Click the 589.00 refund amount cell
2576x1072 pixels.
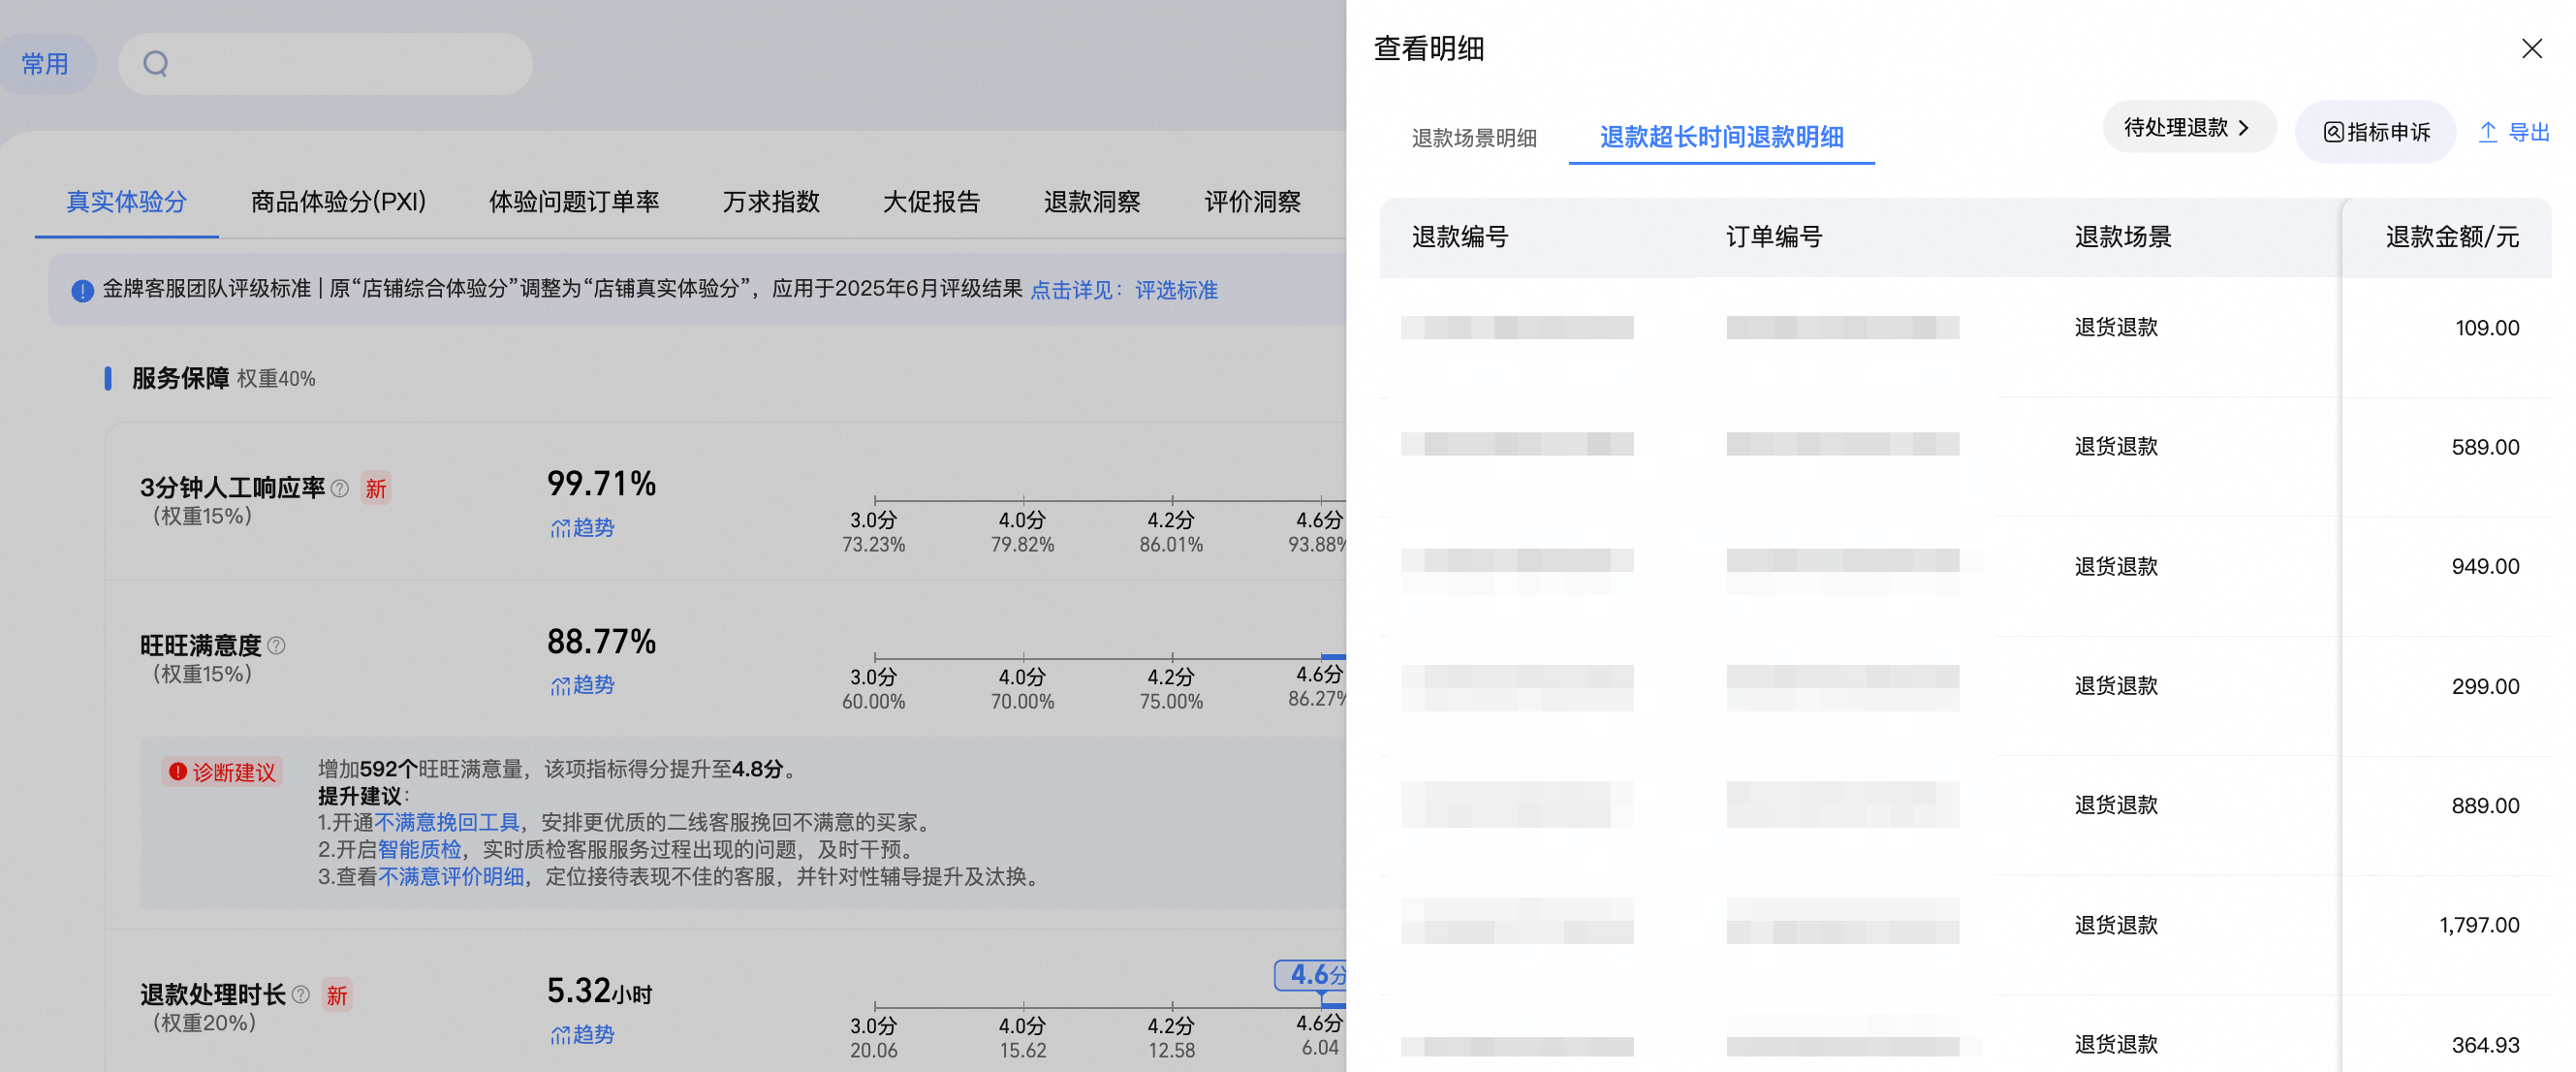pyautogui.click(x=2485, y=447)
